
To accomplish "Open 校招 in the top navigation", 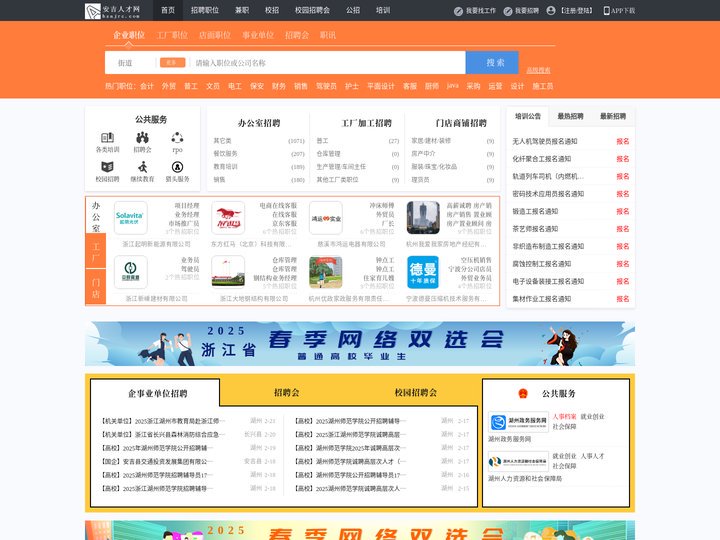I will [x=272, y=10].
